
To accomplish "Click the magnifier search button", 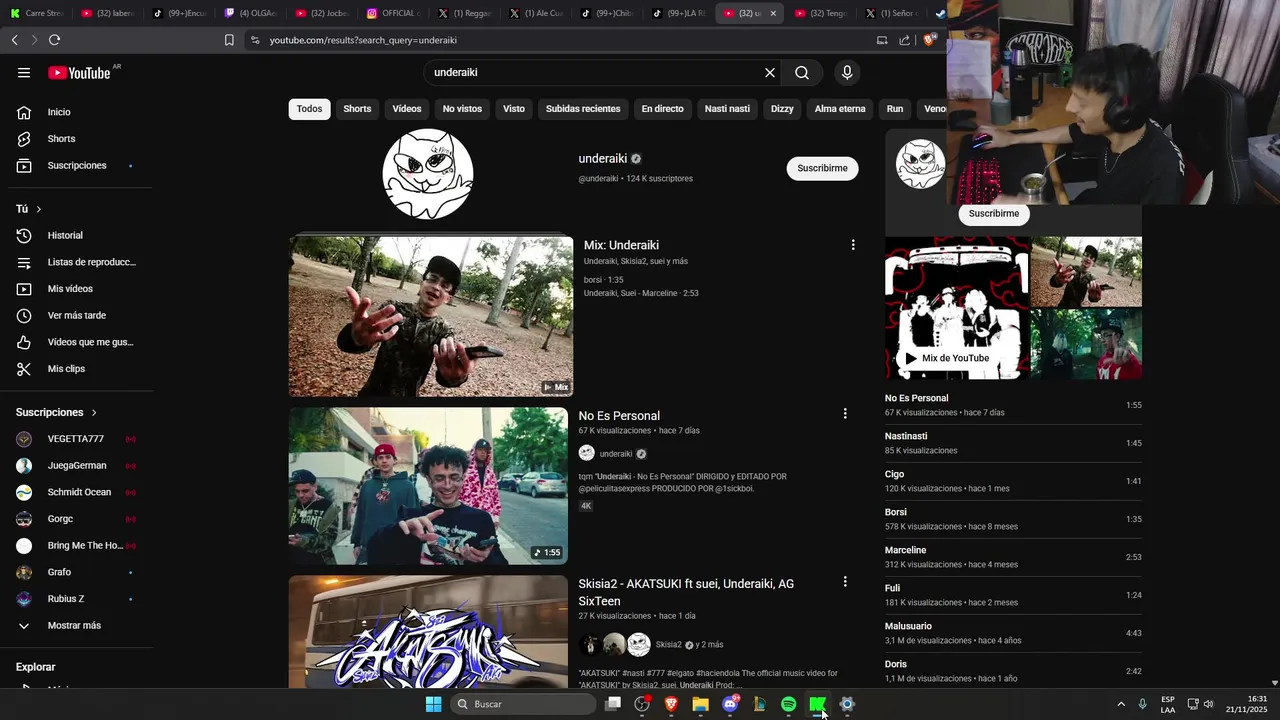I will (x=802, y=72).
